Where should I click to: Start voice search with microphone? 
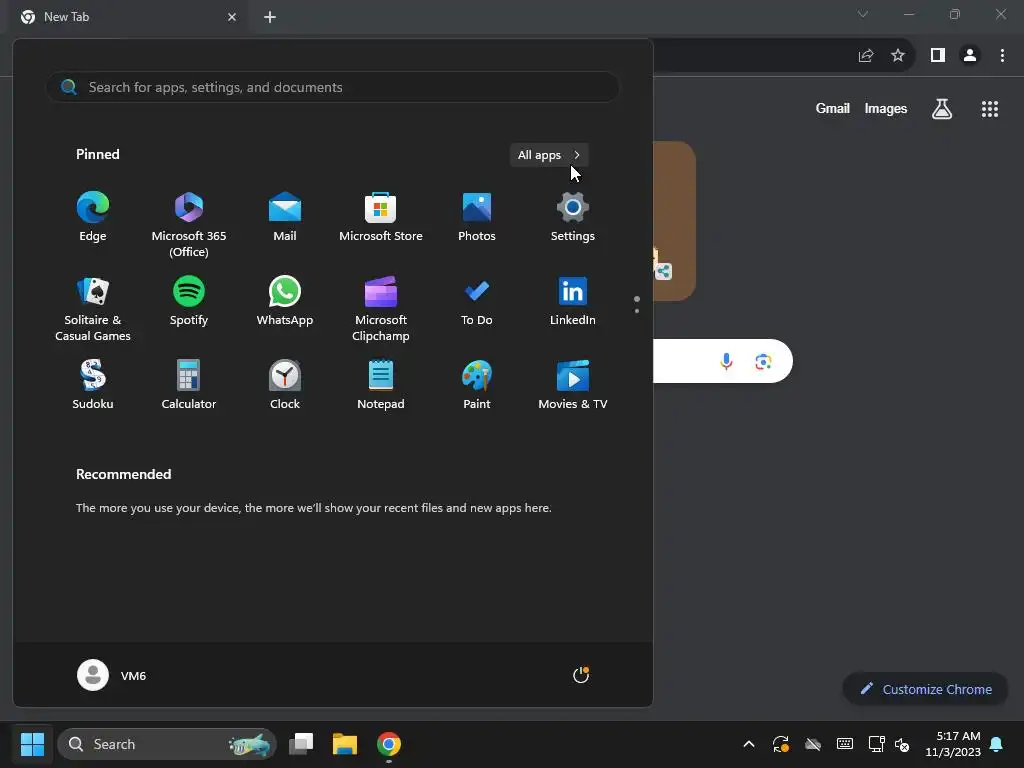click(726, 361)
